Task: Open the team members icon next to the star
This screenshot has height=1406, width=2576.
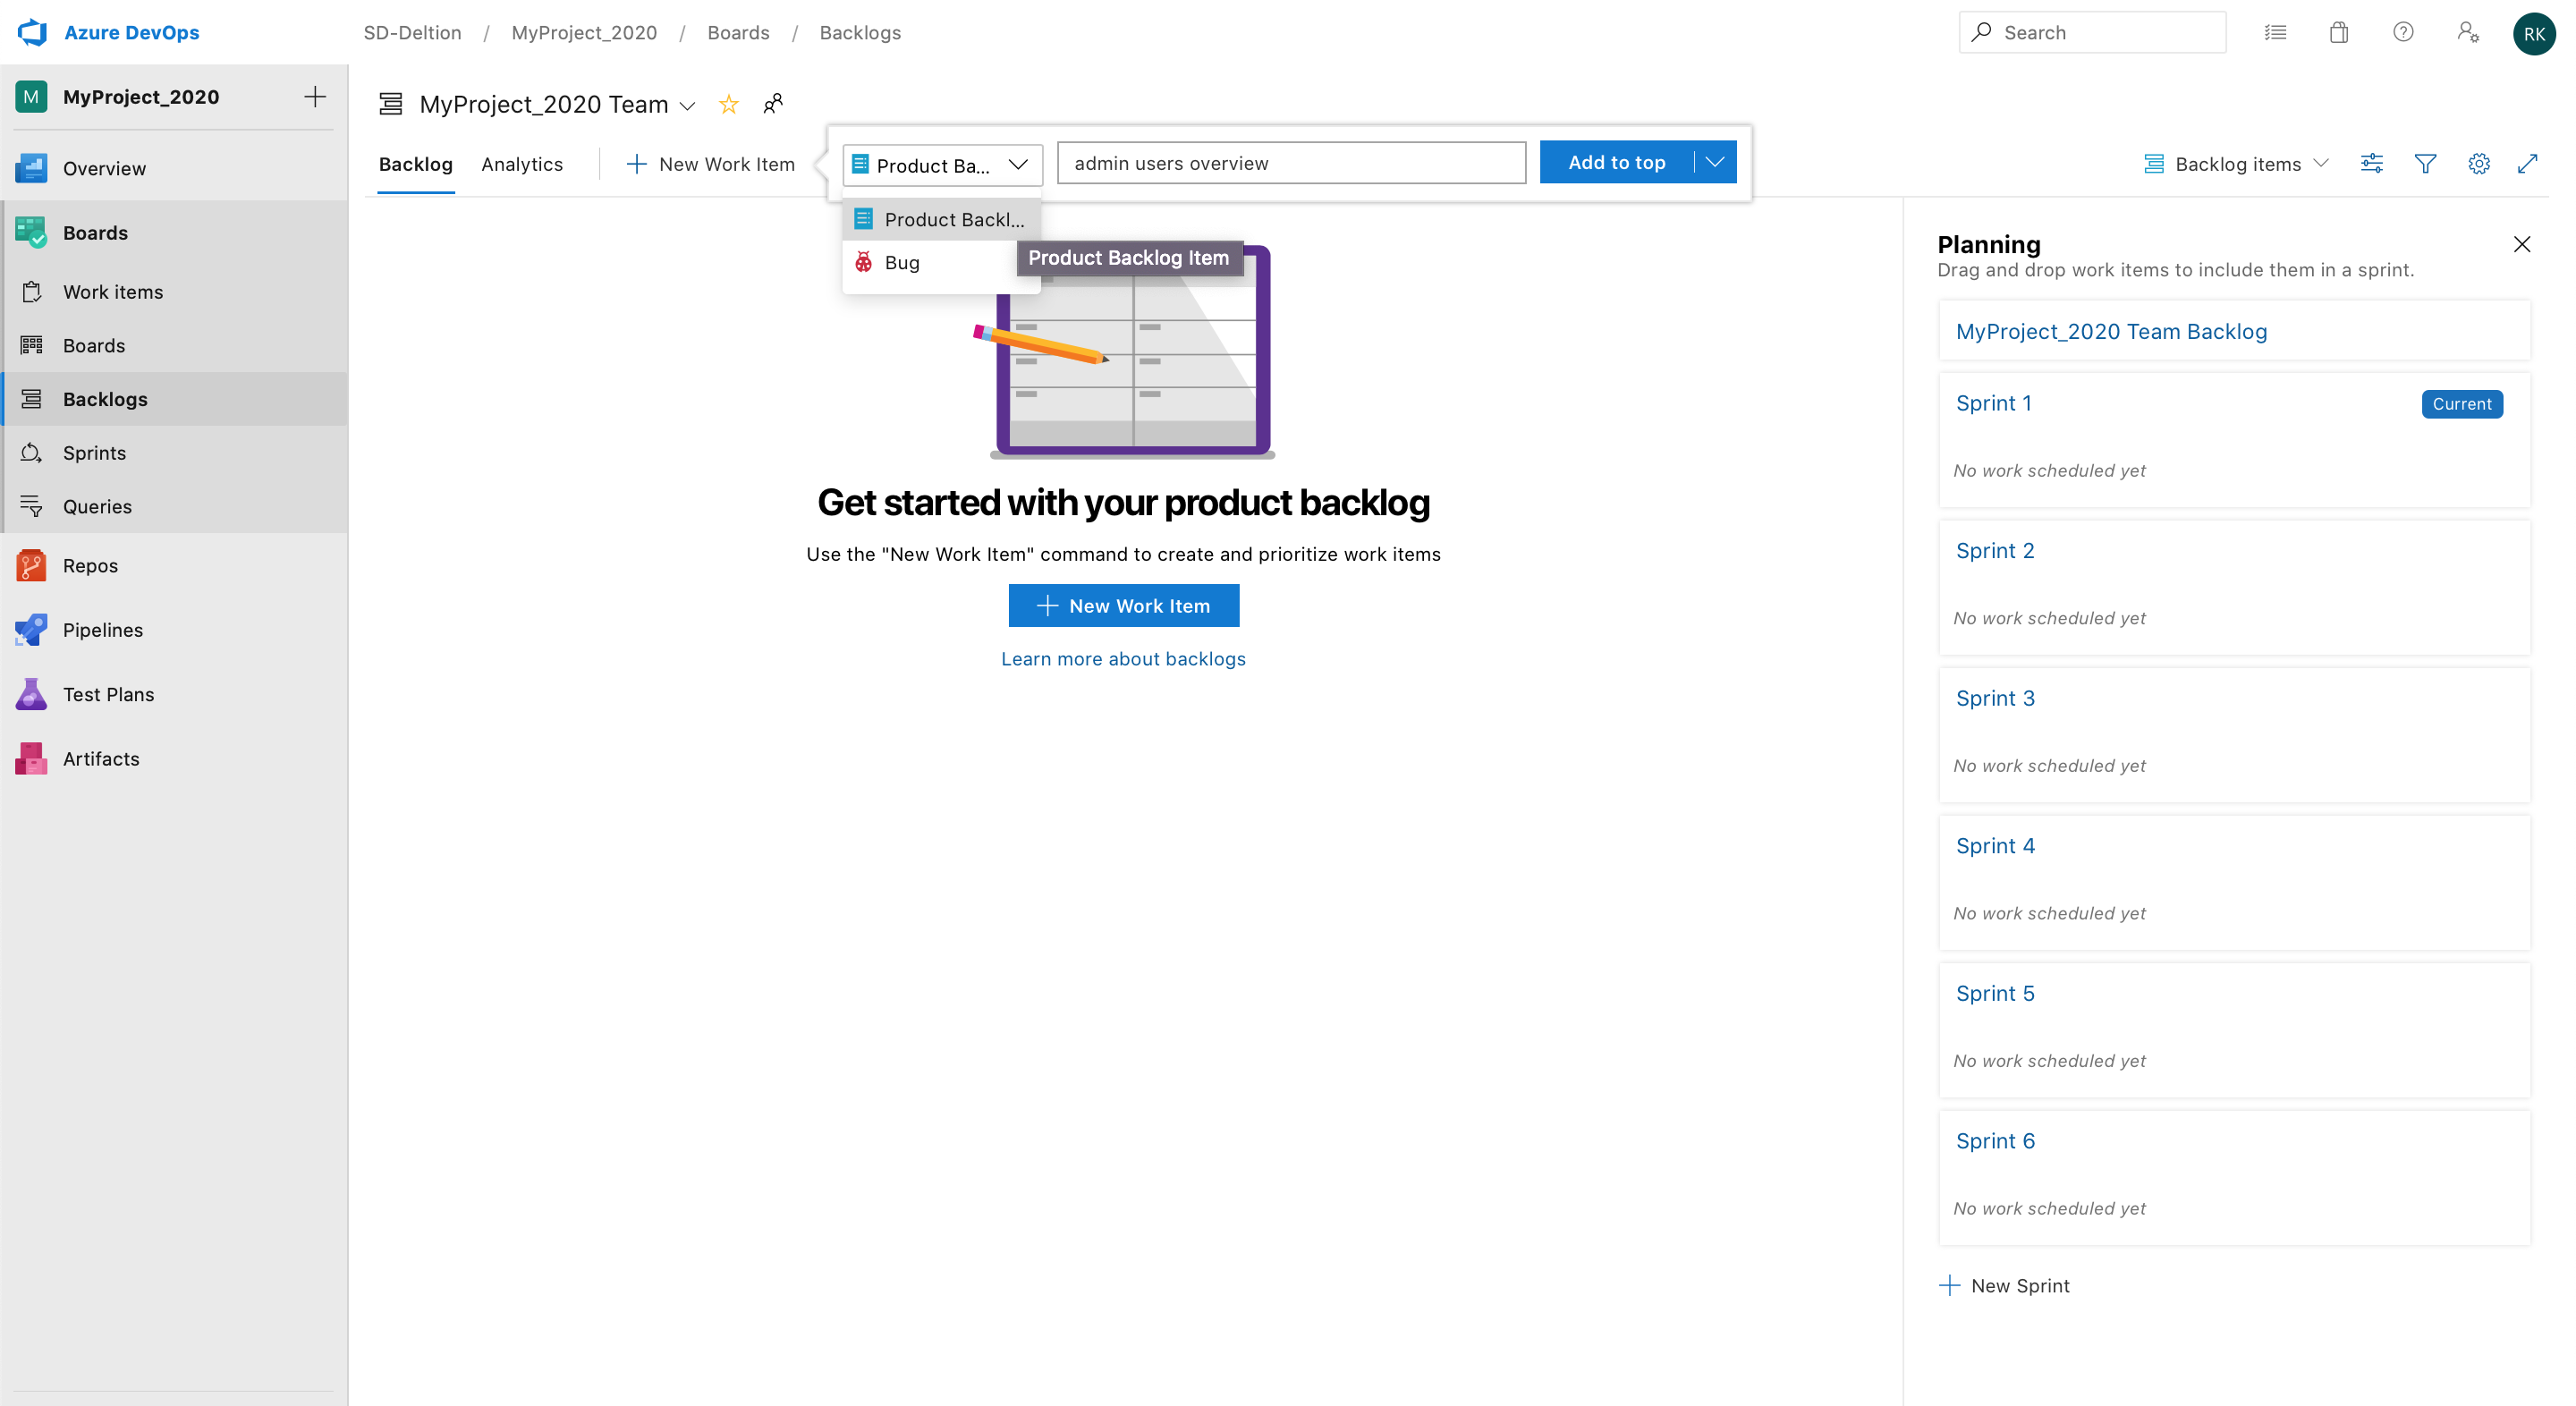Action: point(773,104)
